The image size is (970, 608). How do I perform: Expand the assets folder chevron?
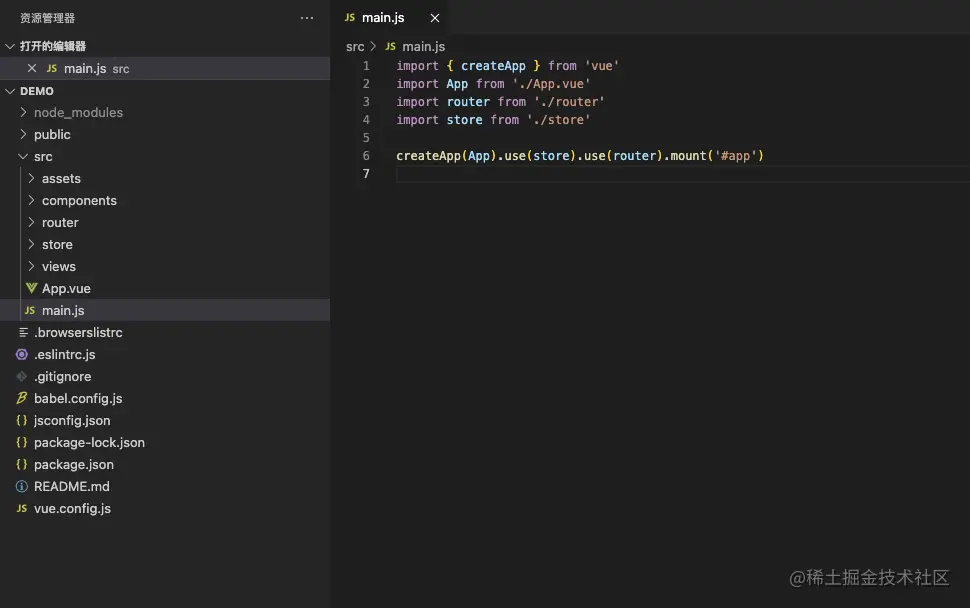tap(31, 178)
